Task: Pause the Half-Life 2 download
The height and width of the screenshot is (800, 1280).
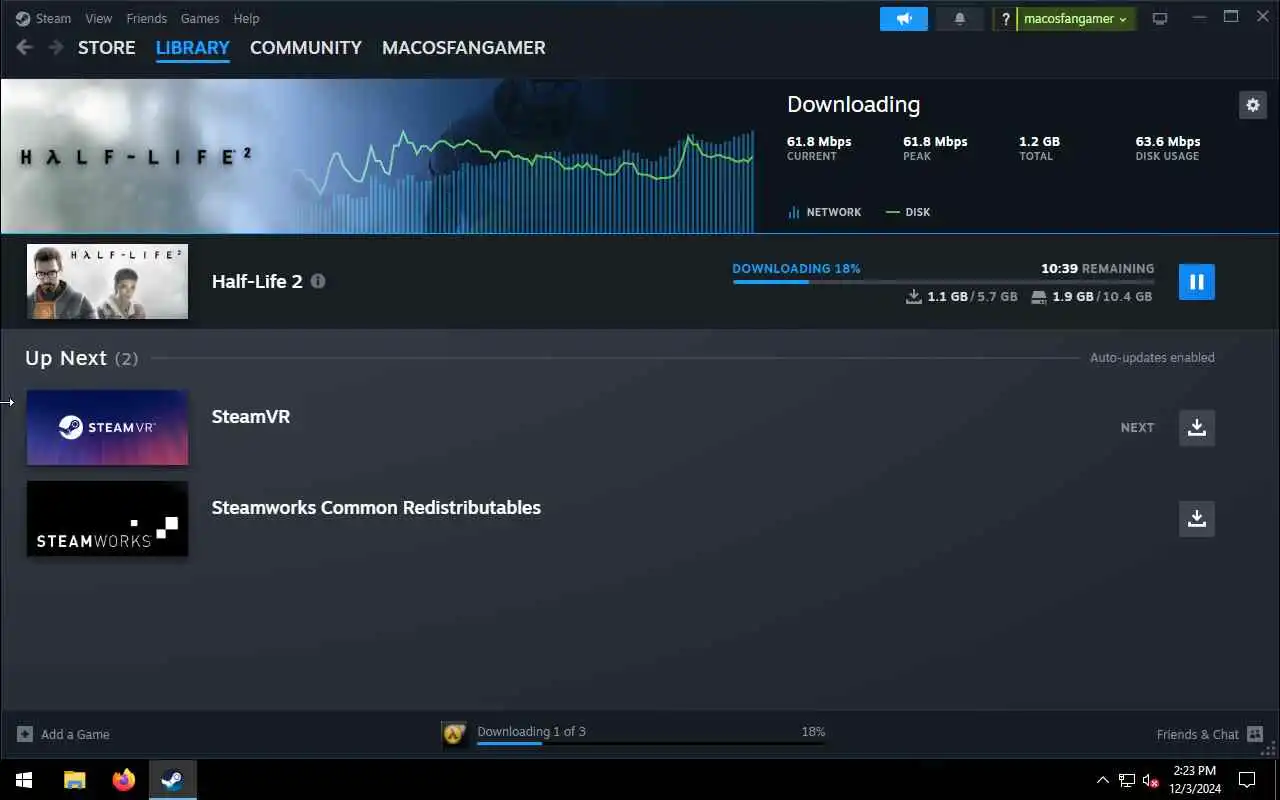Action: 1196,282
